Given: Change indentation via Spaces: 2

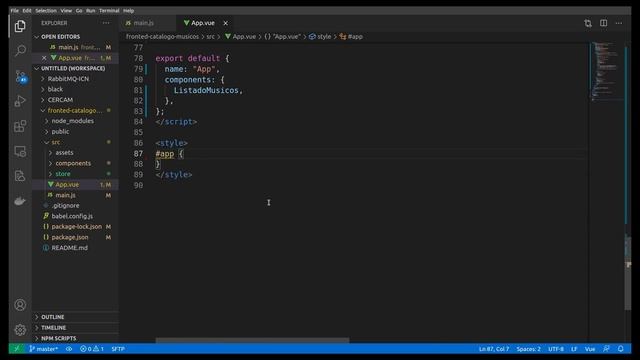Looking at the screenshot, I should coord(528,349).
